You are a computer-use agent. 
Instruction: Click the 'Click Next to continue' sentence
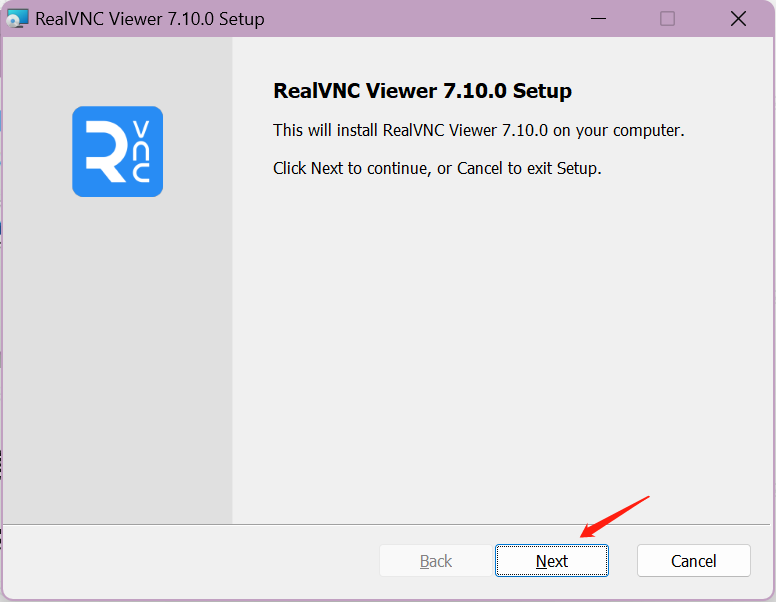tap(437, 168)
